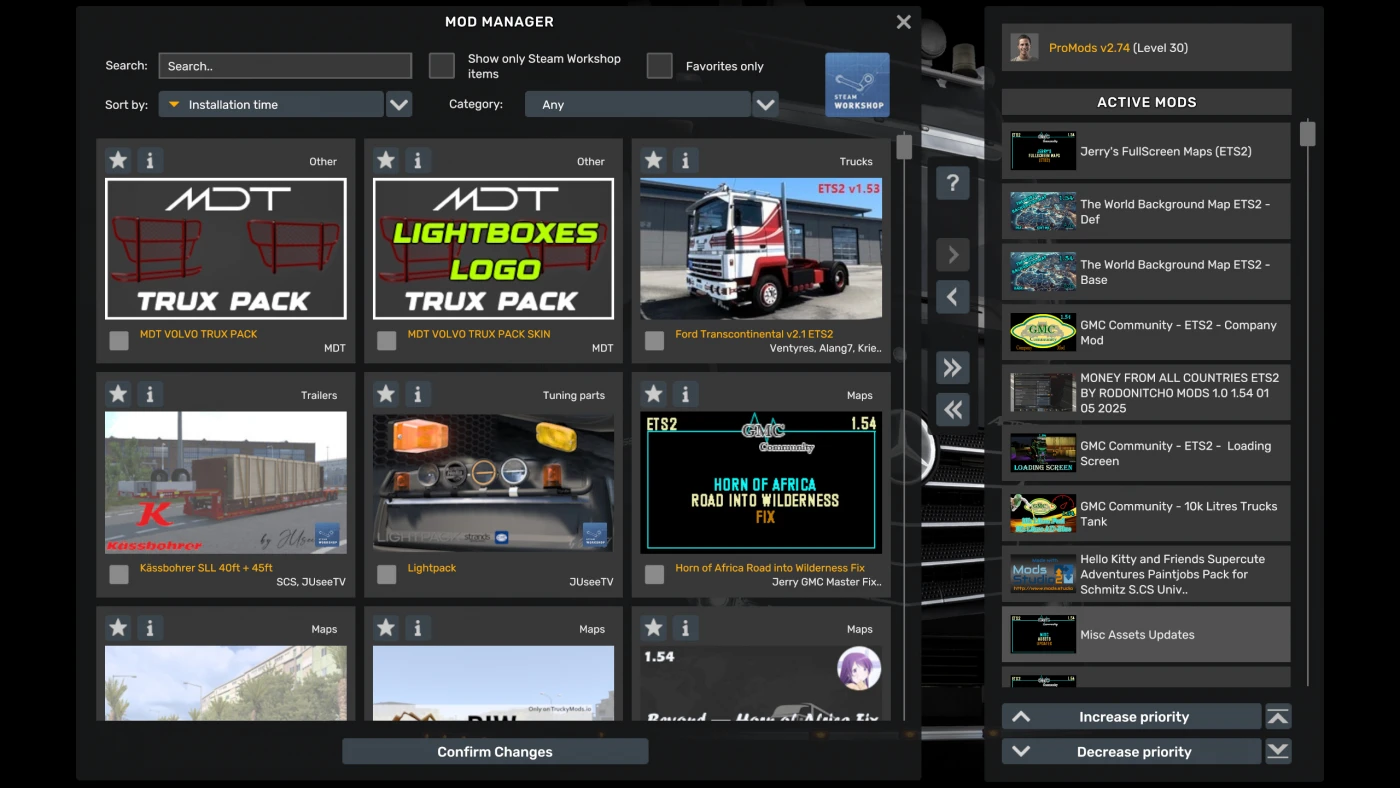Viewport: 1400px width, 788px height.
Task: Open info for Ford Transcontinental v2.1
Action: pyautogui.click(x=685, y=160)
